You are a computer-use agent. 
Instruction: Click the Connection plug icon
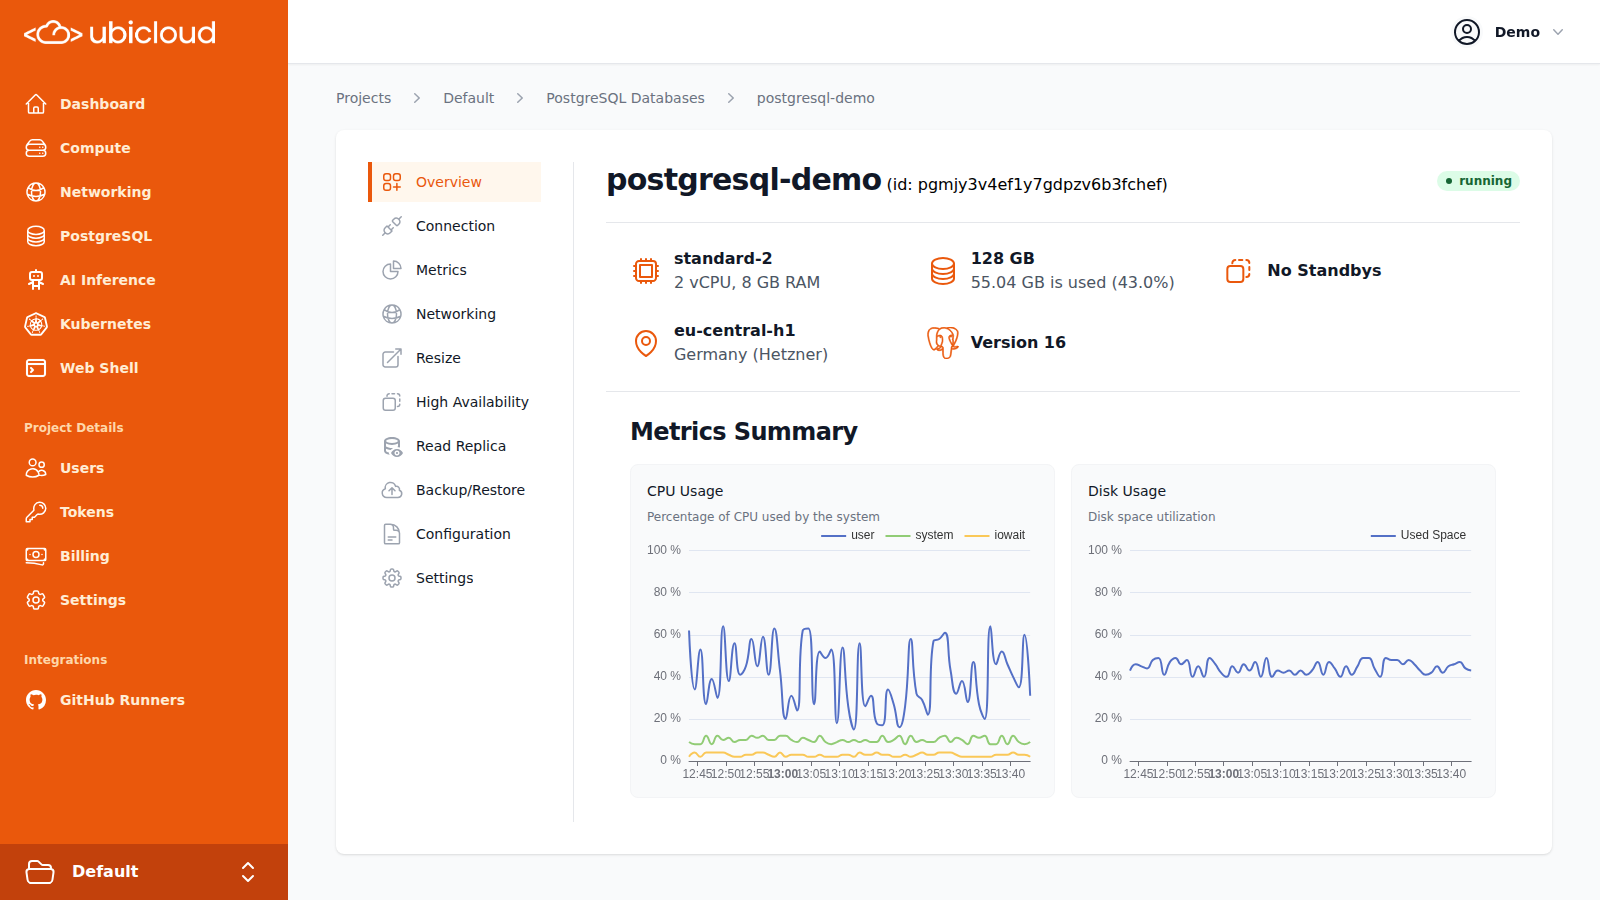tap(392, 226)
